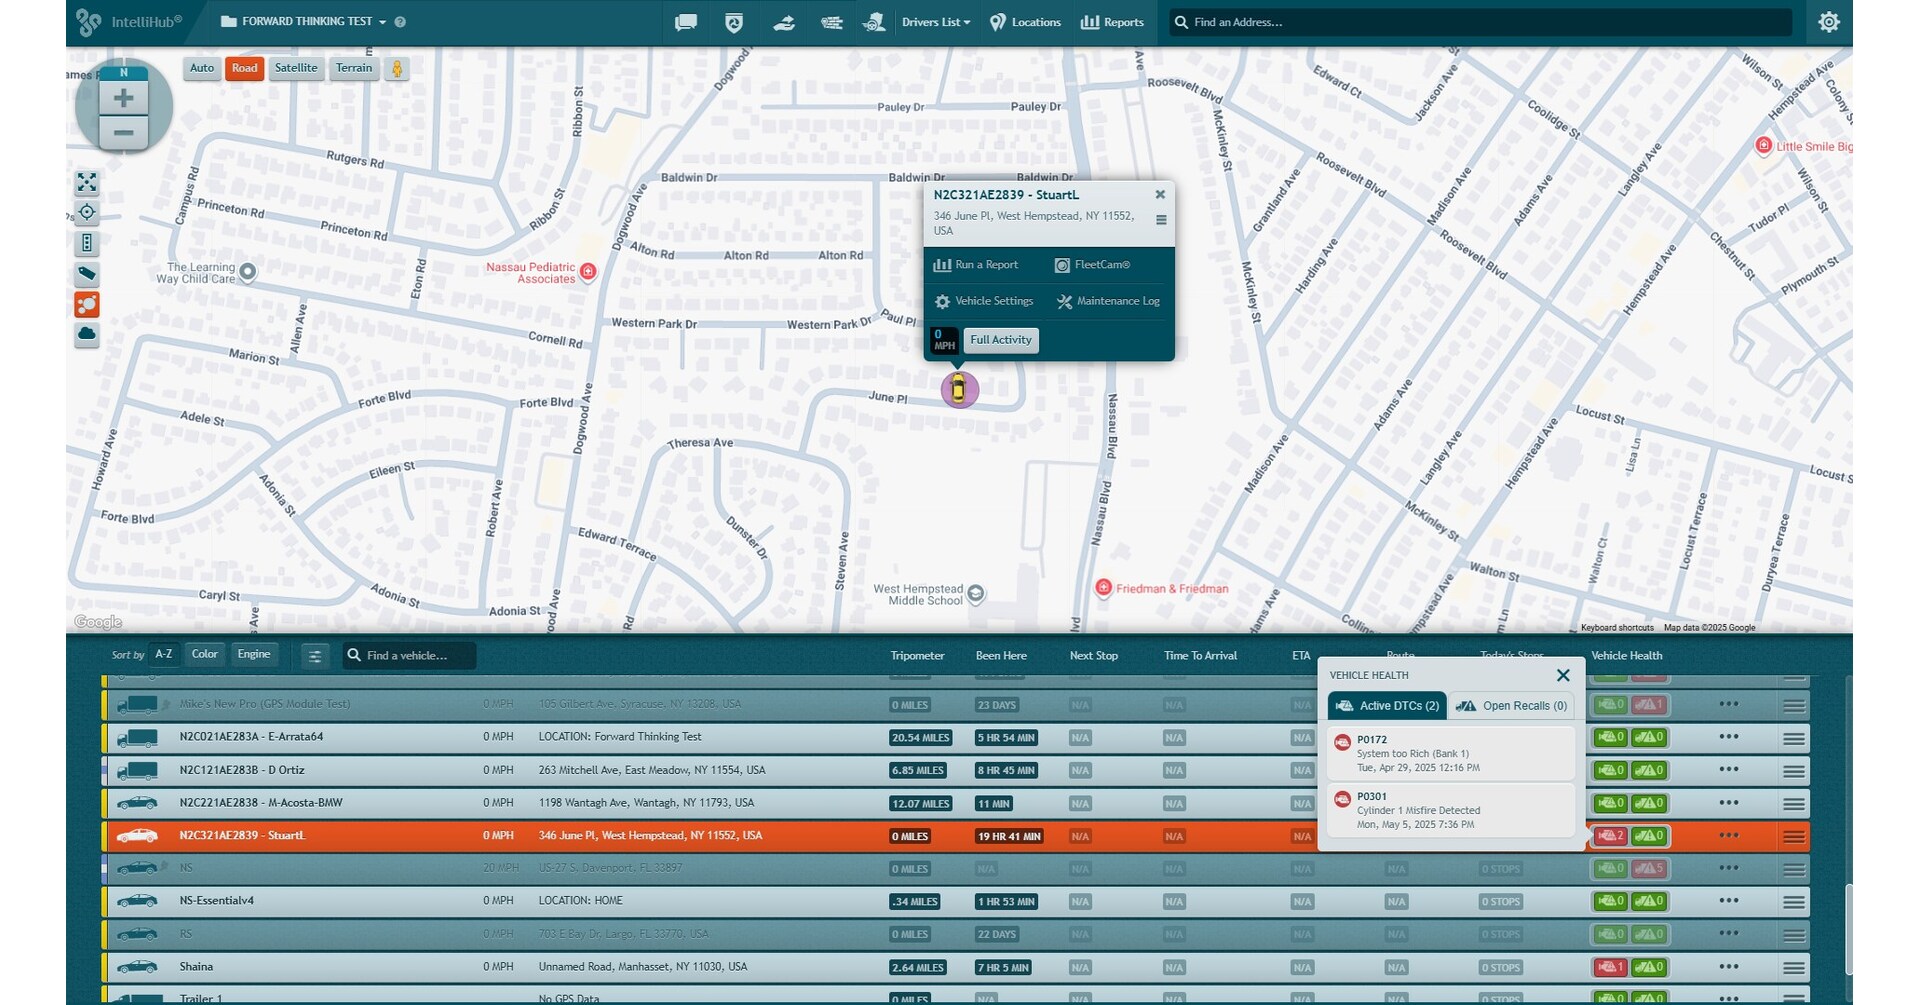View the Active DTCs tab
This screenshot has width=1919, height=1005.
point(1387,705)
